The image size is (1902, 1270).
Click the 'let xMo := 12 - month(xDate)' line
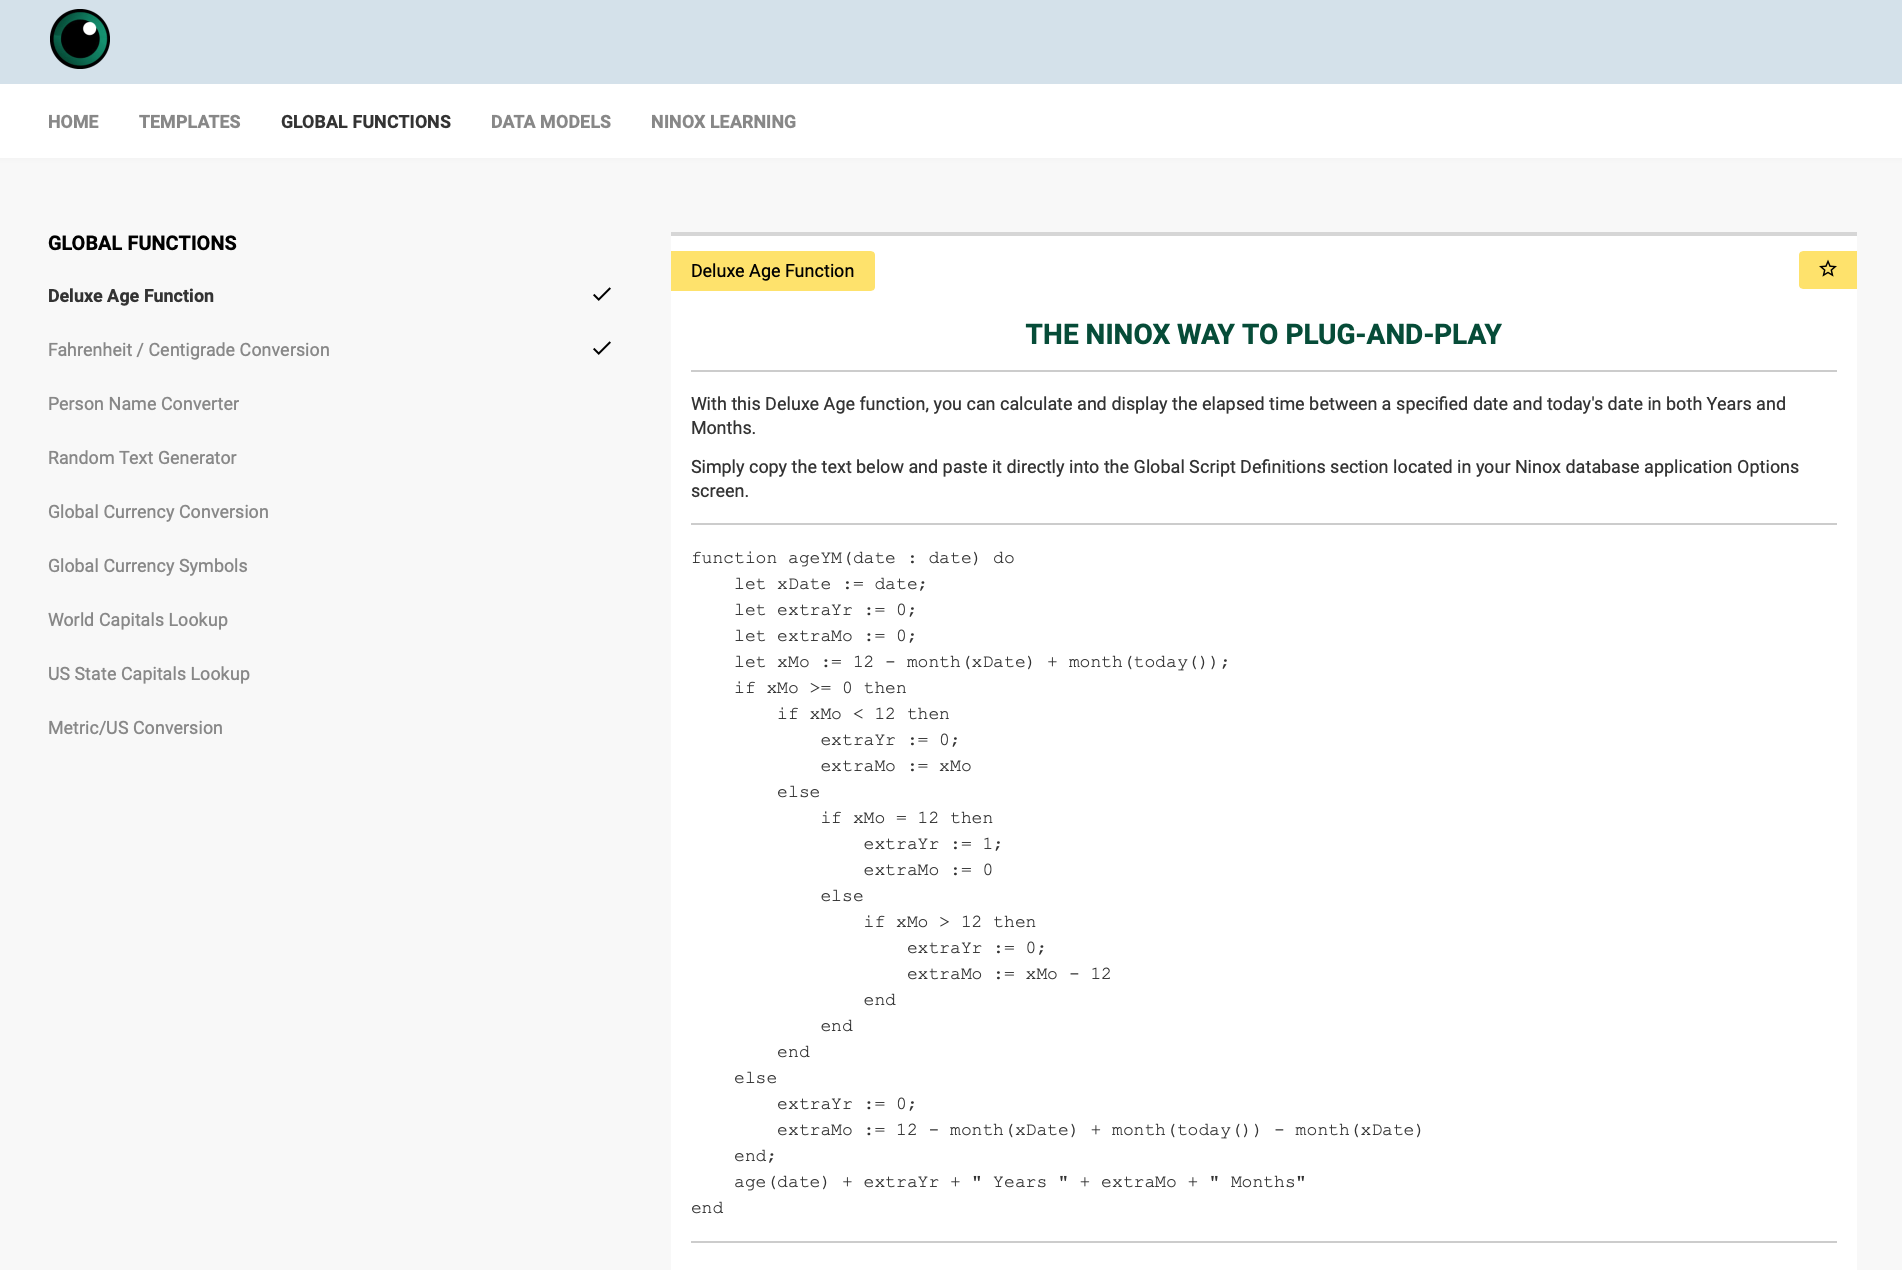point(982,662)
